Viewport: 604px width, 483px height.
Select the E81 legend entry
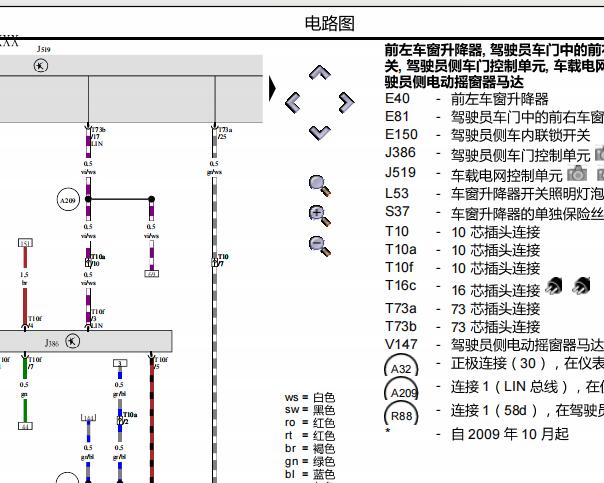(494, 117)
